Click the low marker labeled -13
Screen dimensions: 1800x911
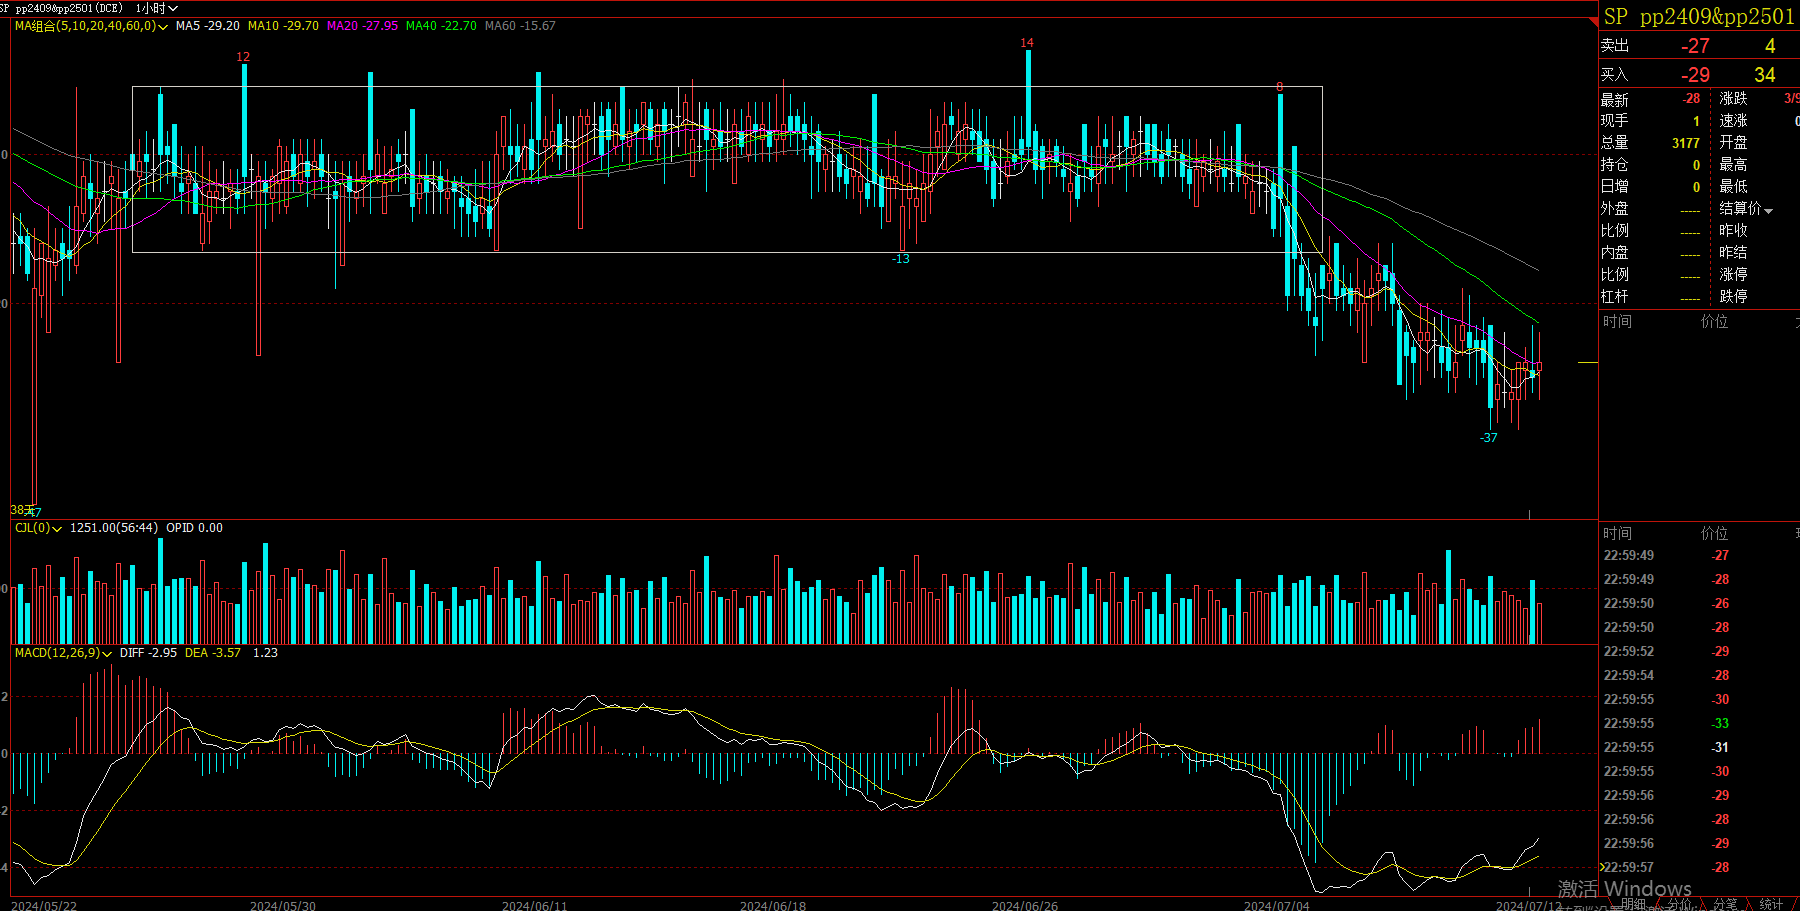tap(901, 259)
